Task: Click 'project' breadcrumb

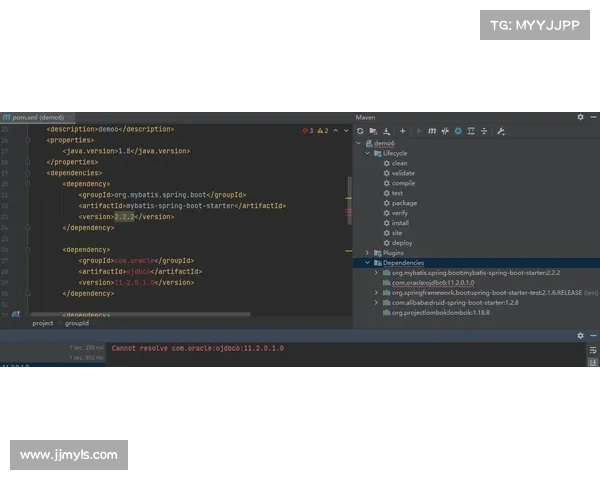Action: coord(43,323)
